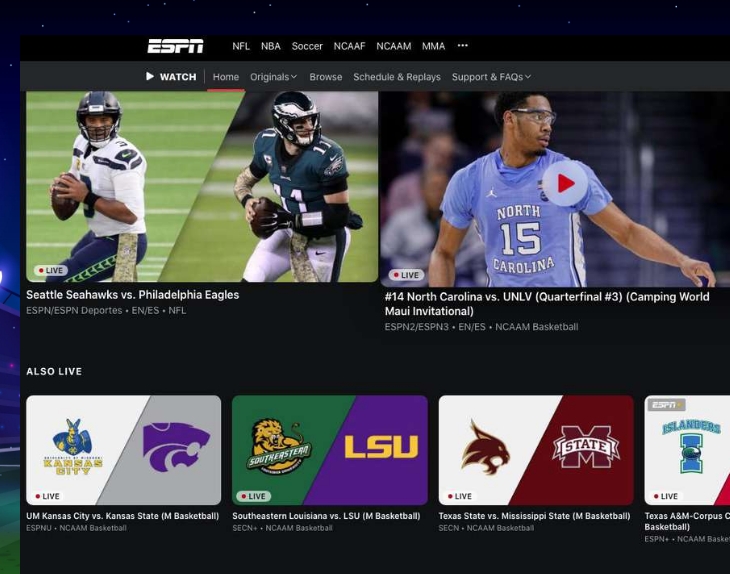730x574 pixels.
Task: Go to the Soccer section
Action: tap(307, 46)
